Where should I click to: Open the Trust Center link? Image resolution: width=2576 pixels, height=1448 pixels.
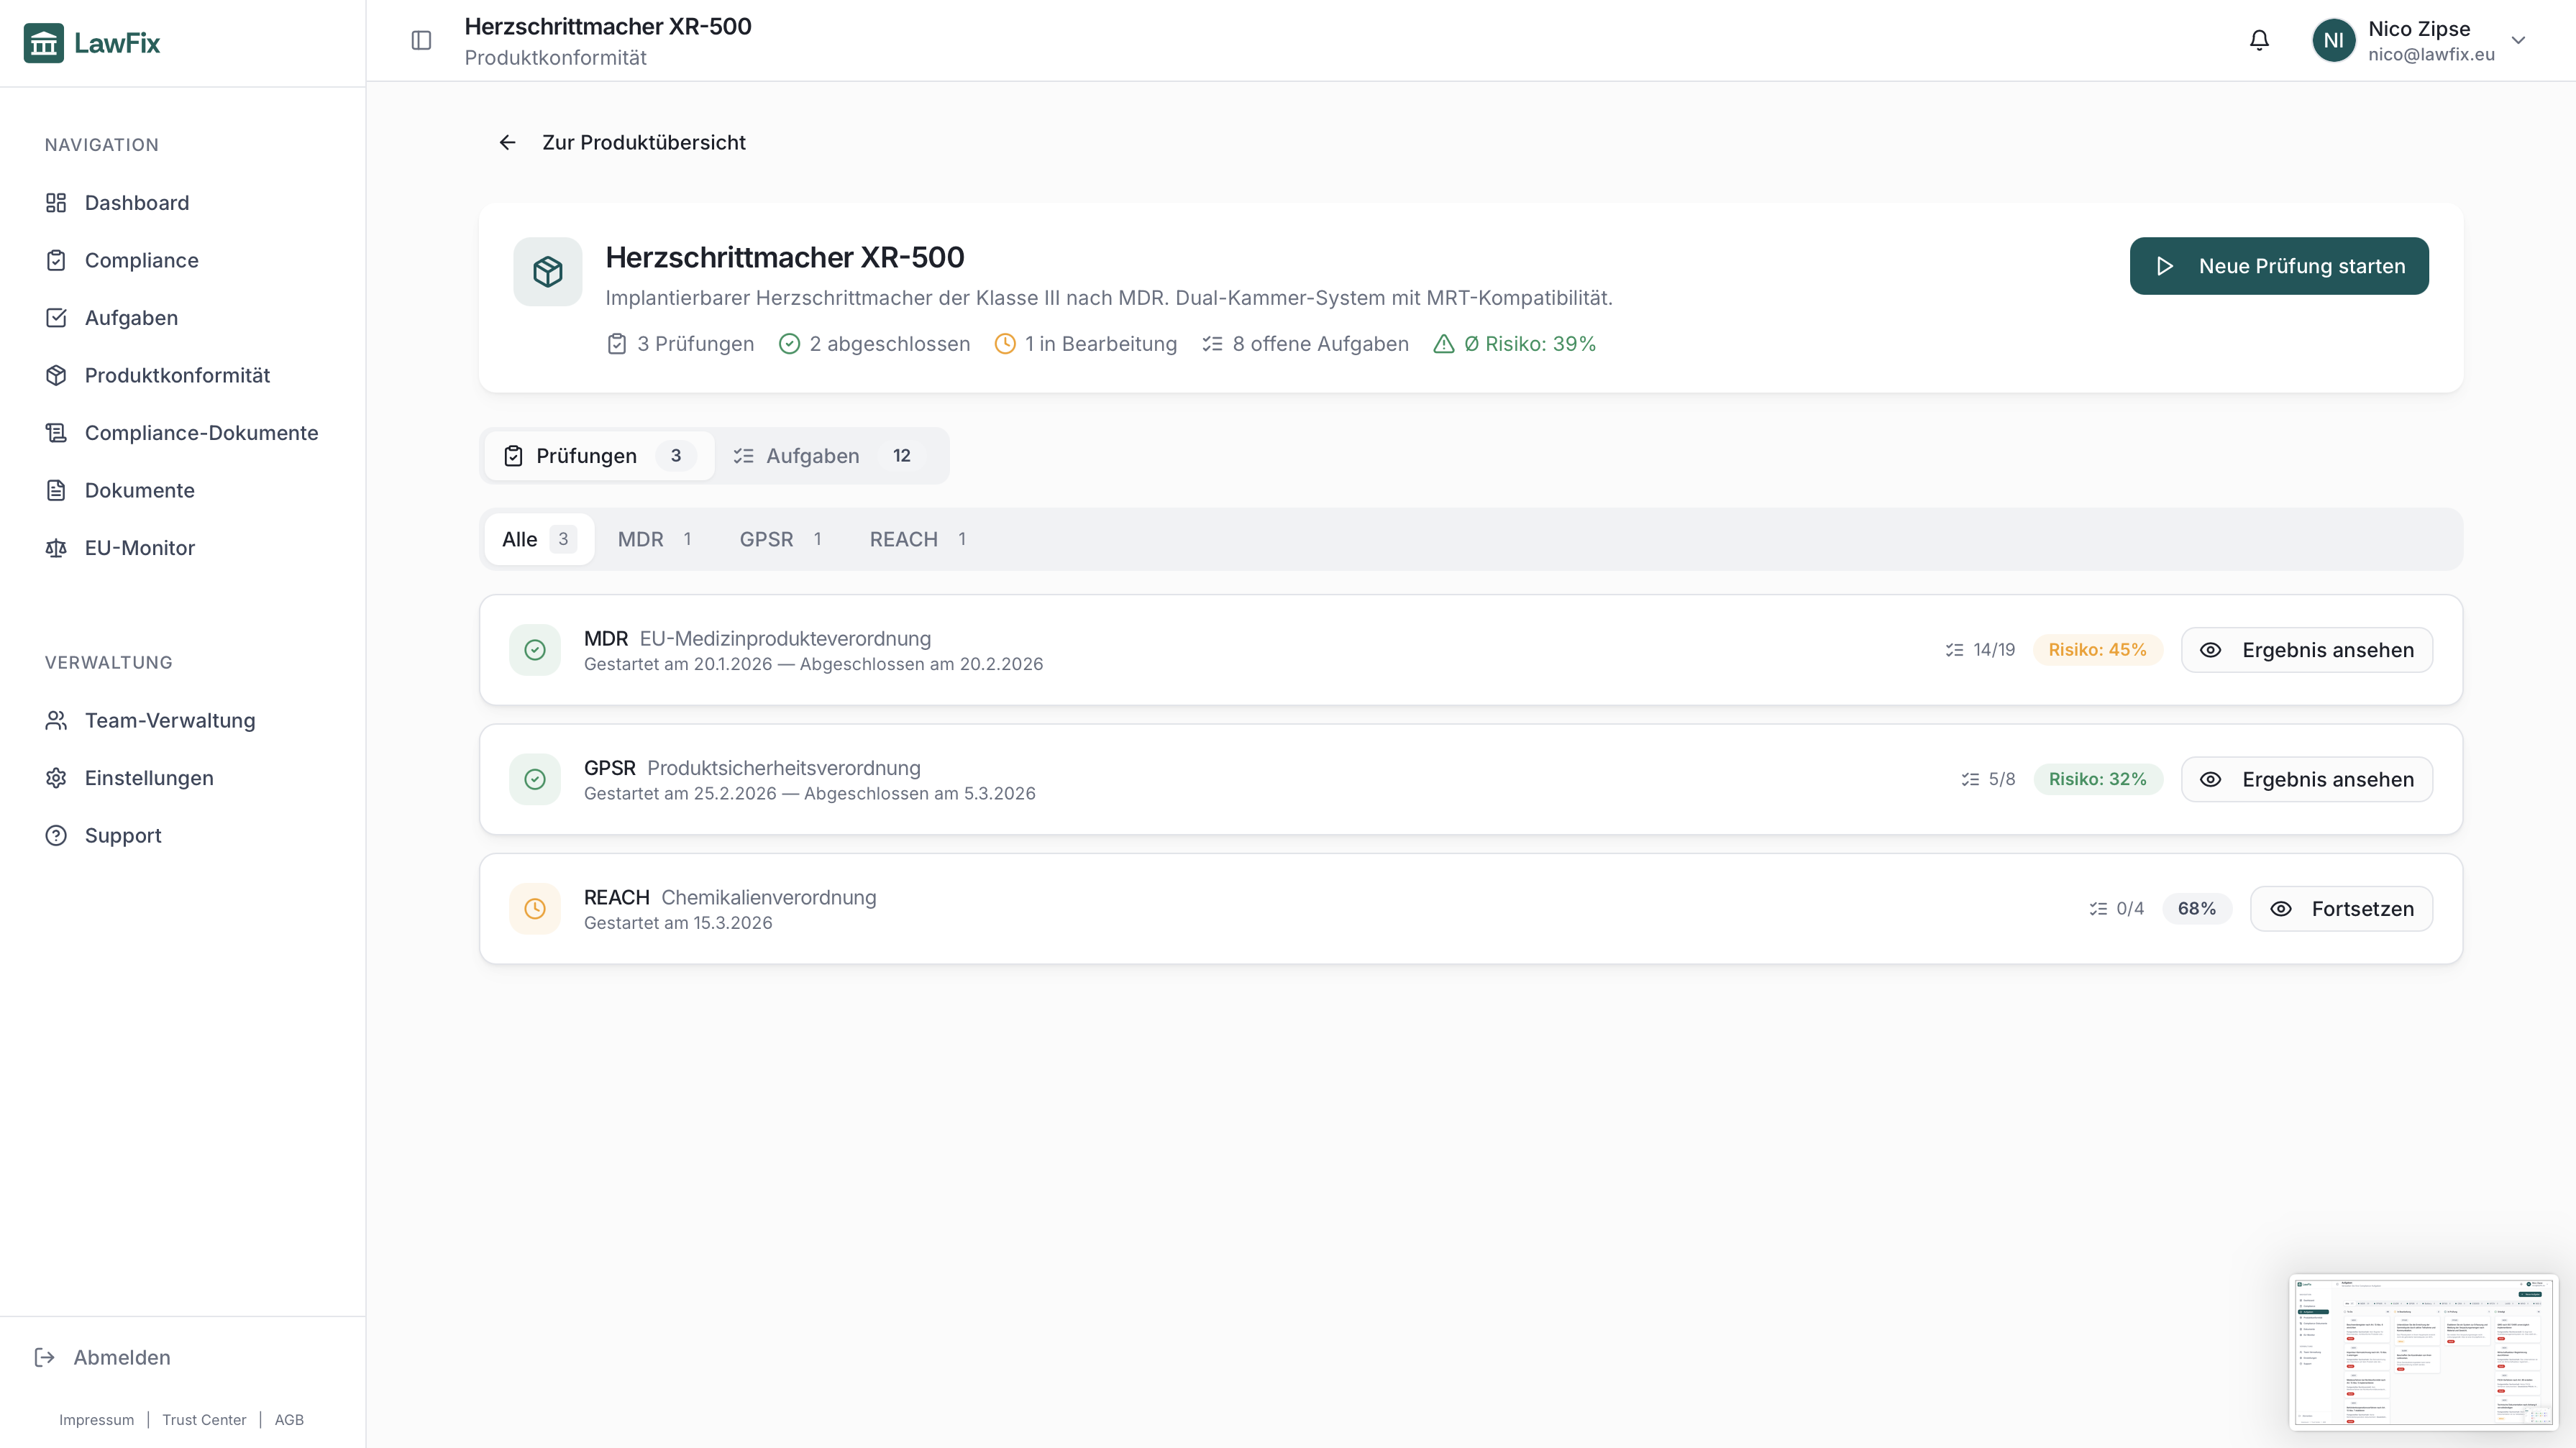tap(204, 1420)
